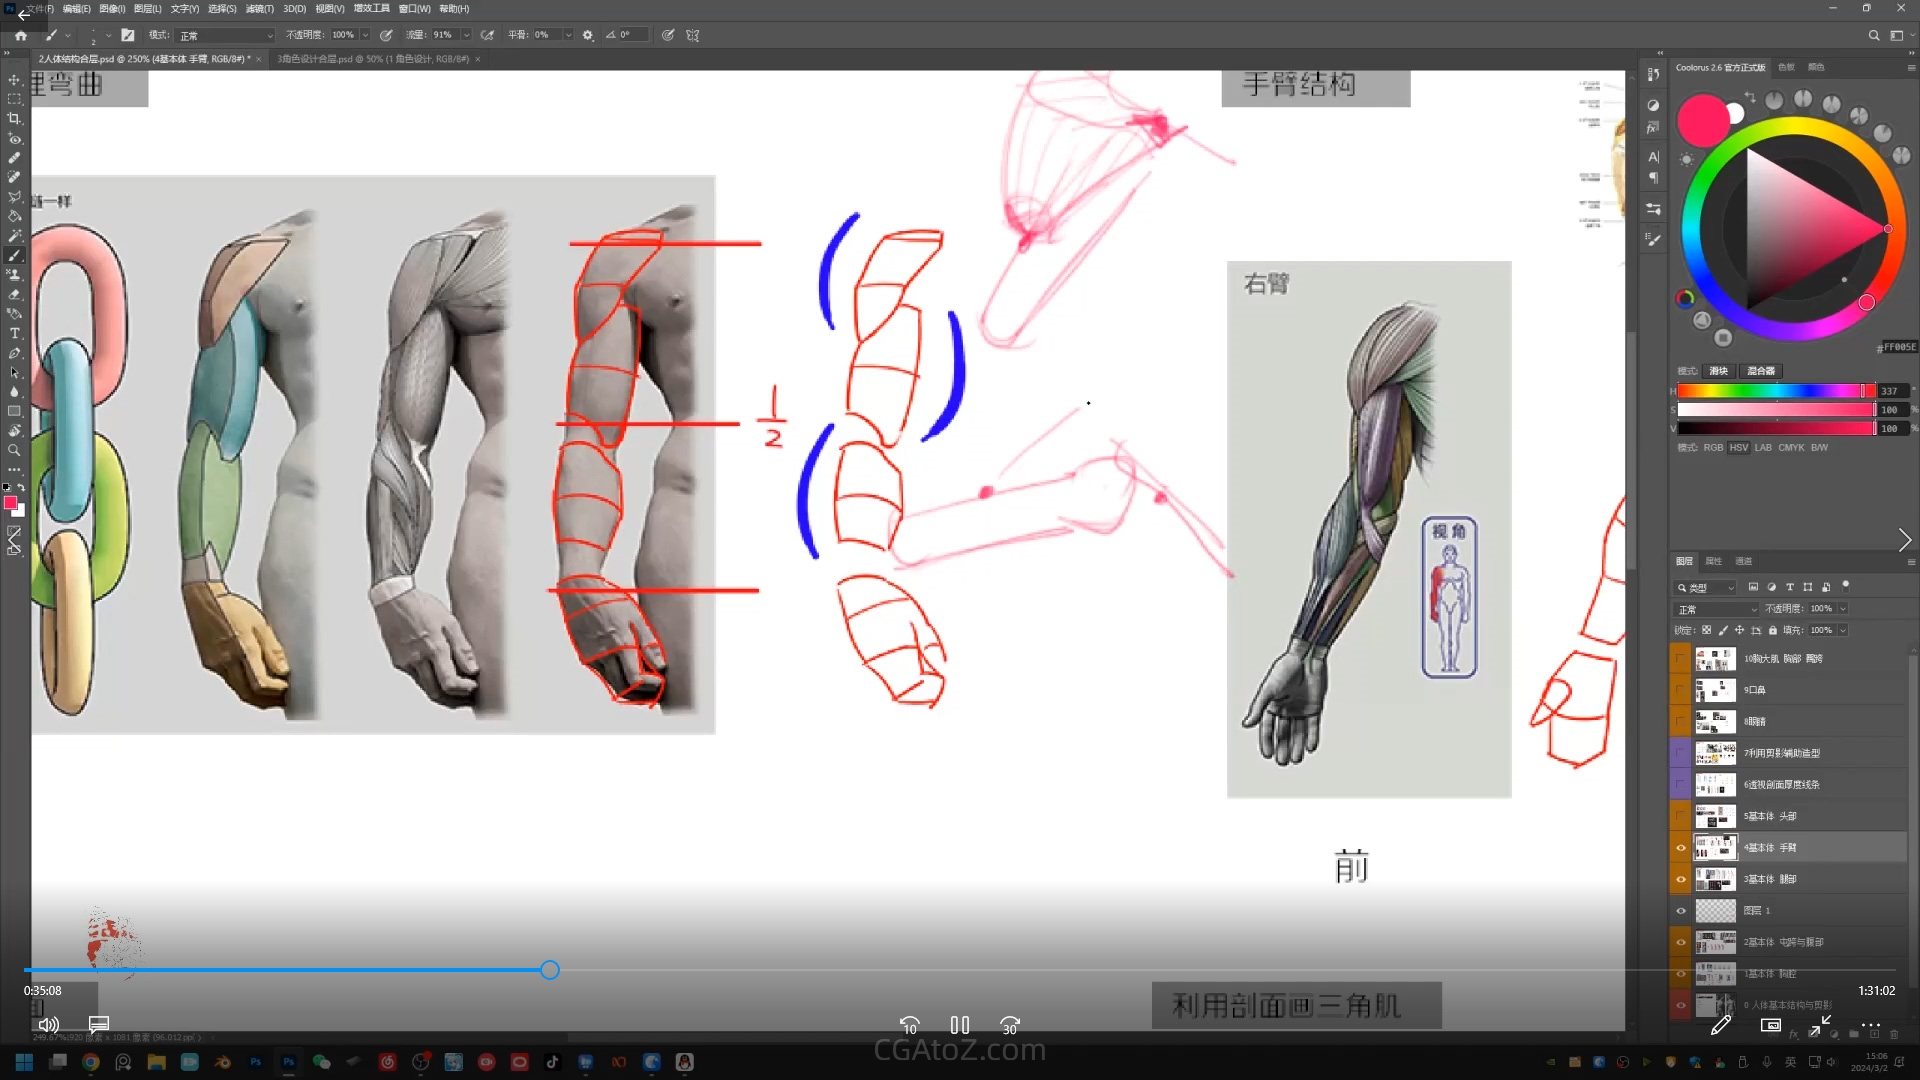This screenshot has height=1080, width=1920.
Task: Open the layer opacity 不透明度 dropdown arrow
Action: click(1843, 609)
